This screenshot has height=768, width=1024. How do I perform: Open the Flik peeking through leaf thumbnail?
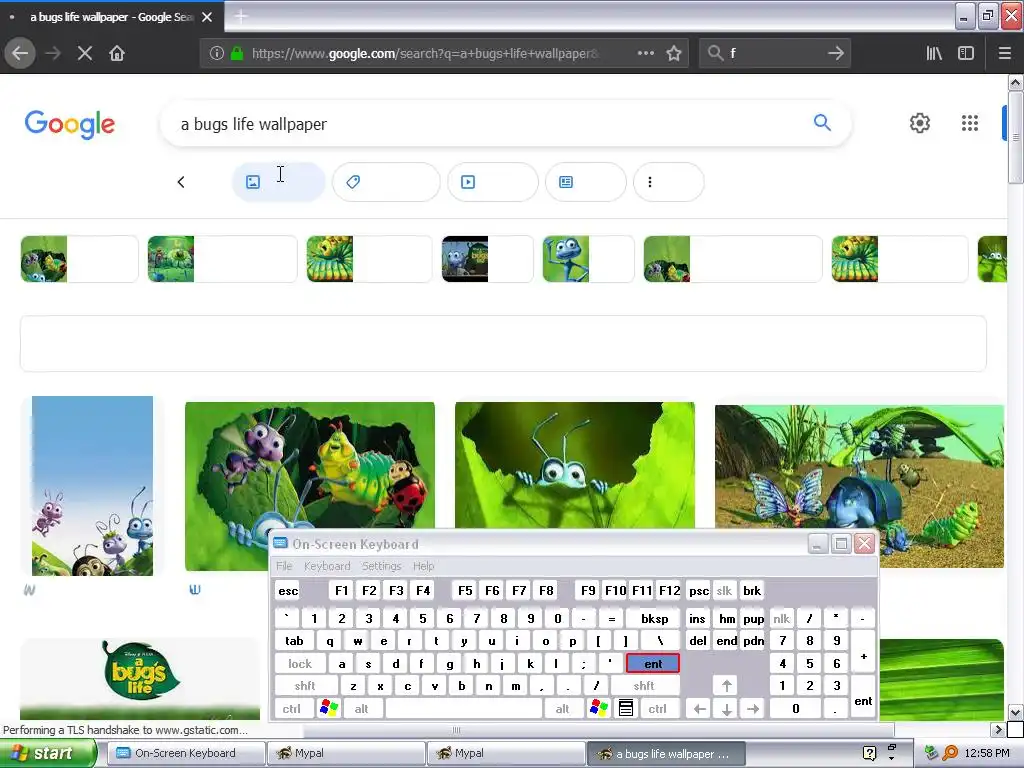tap(575, 465)
